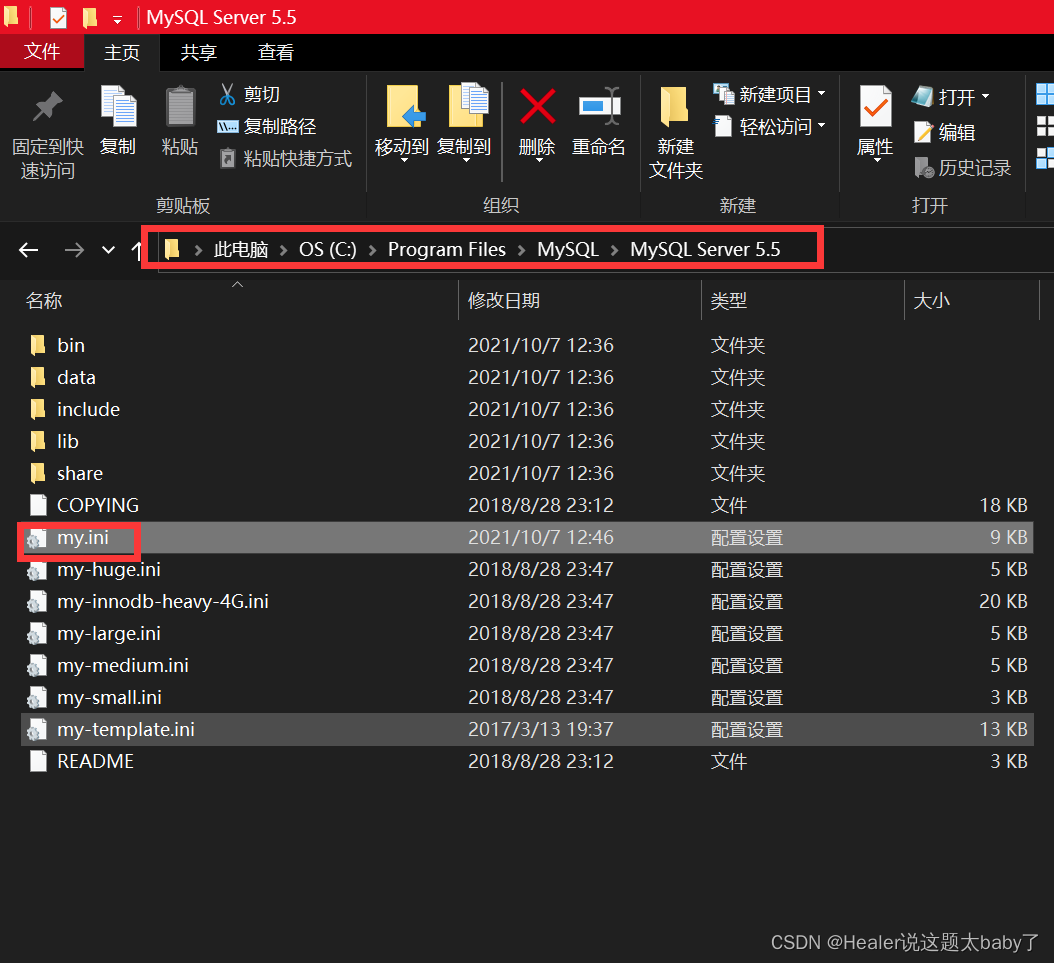This screenshot has height=963, width=1054.
Task: Navigate to 此电脑 in breadcrumb
Action: pyautogui.click(x=241, y=250)
